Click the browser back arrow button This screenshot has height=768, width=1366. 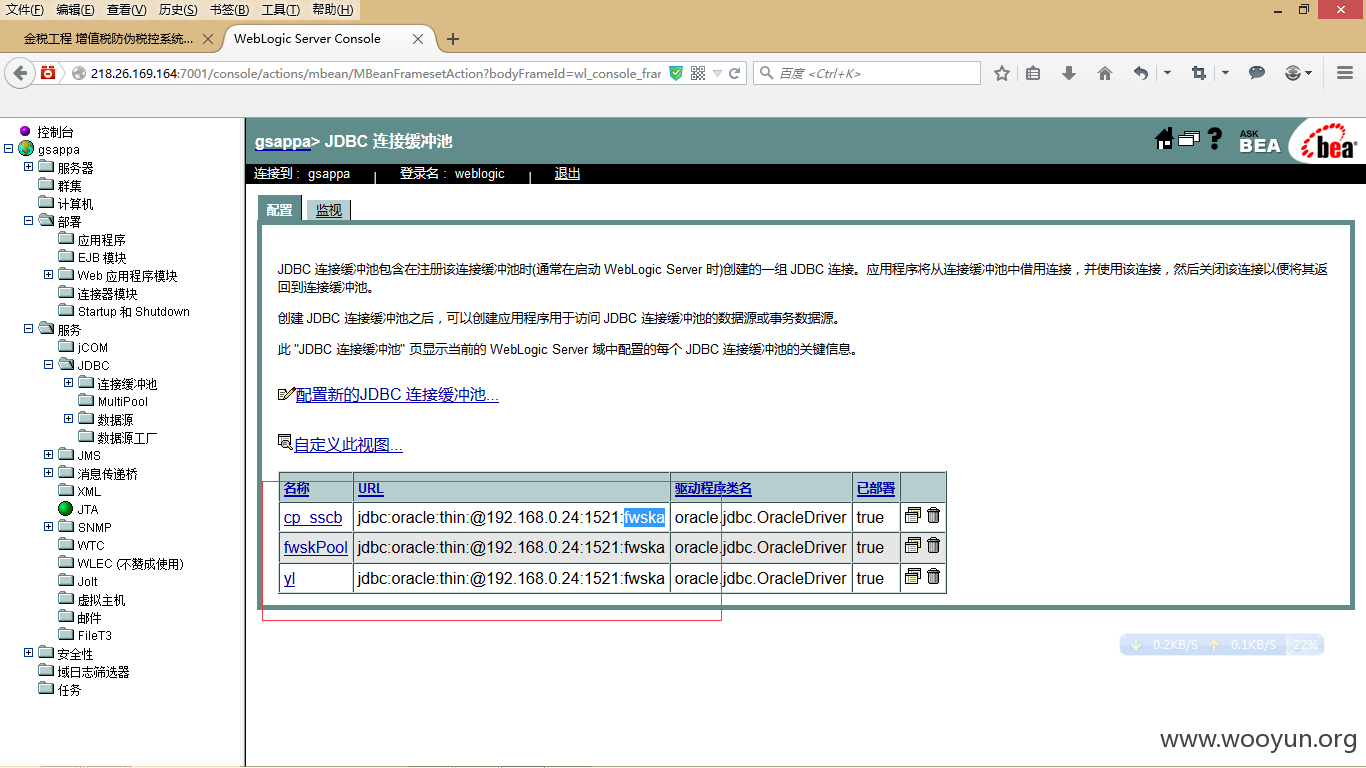20,73
